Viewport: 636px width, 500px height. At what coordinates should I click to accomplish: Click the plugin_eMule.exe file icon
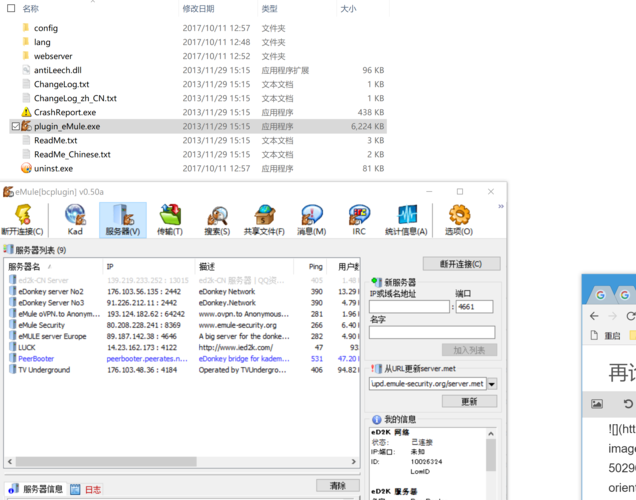pos(26,126)
